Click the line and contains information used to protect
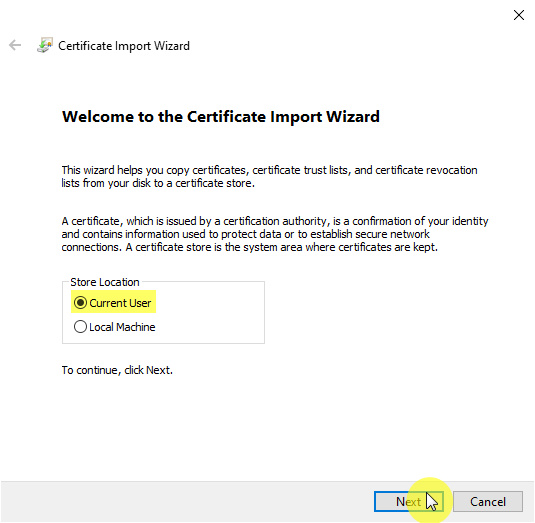Screen dimensions: 535x523 [245, 234]
